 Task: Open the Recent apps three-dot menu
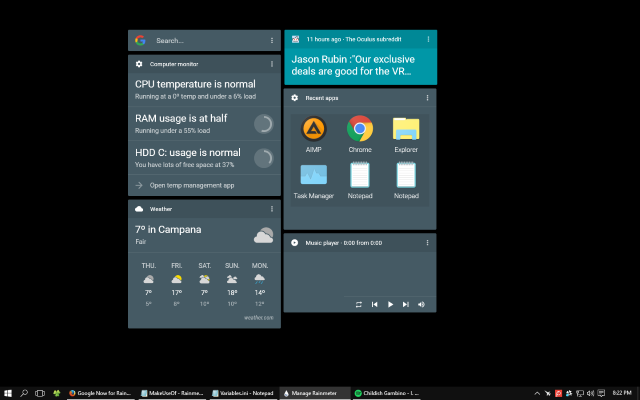[x=427, y=98]
